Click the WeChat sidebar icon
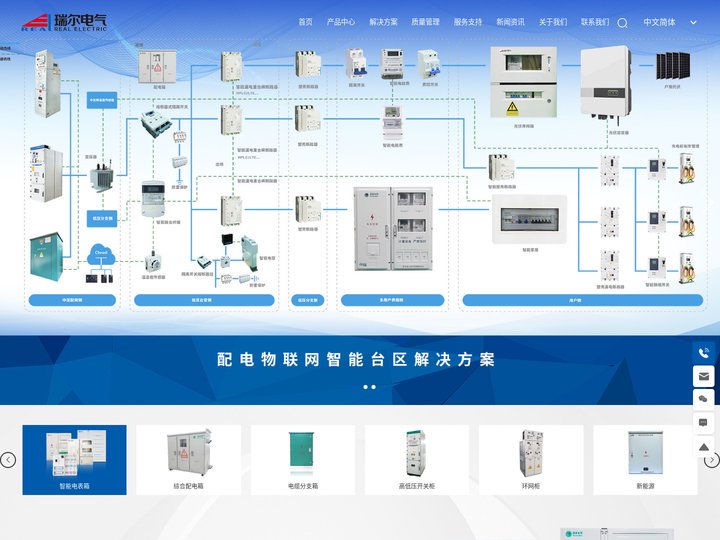This screenshot has width=720, height=540. tap(703, 399)
